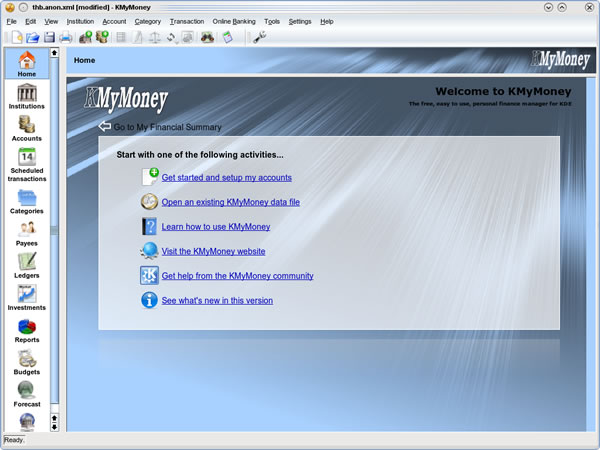Click Go to My Financial Summary
Screen dimensions: 600x450
pyautogui.click(x=168, y=127)
